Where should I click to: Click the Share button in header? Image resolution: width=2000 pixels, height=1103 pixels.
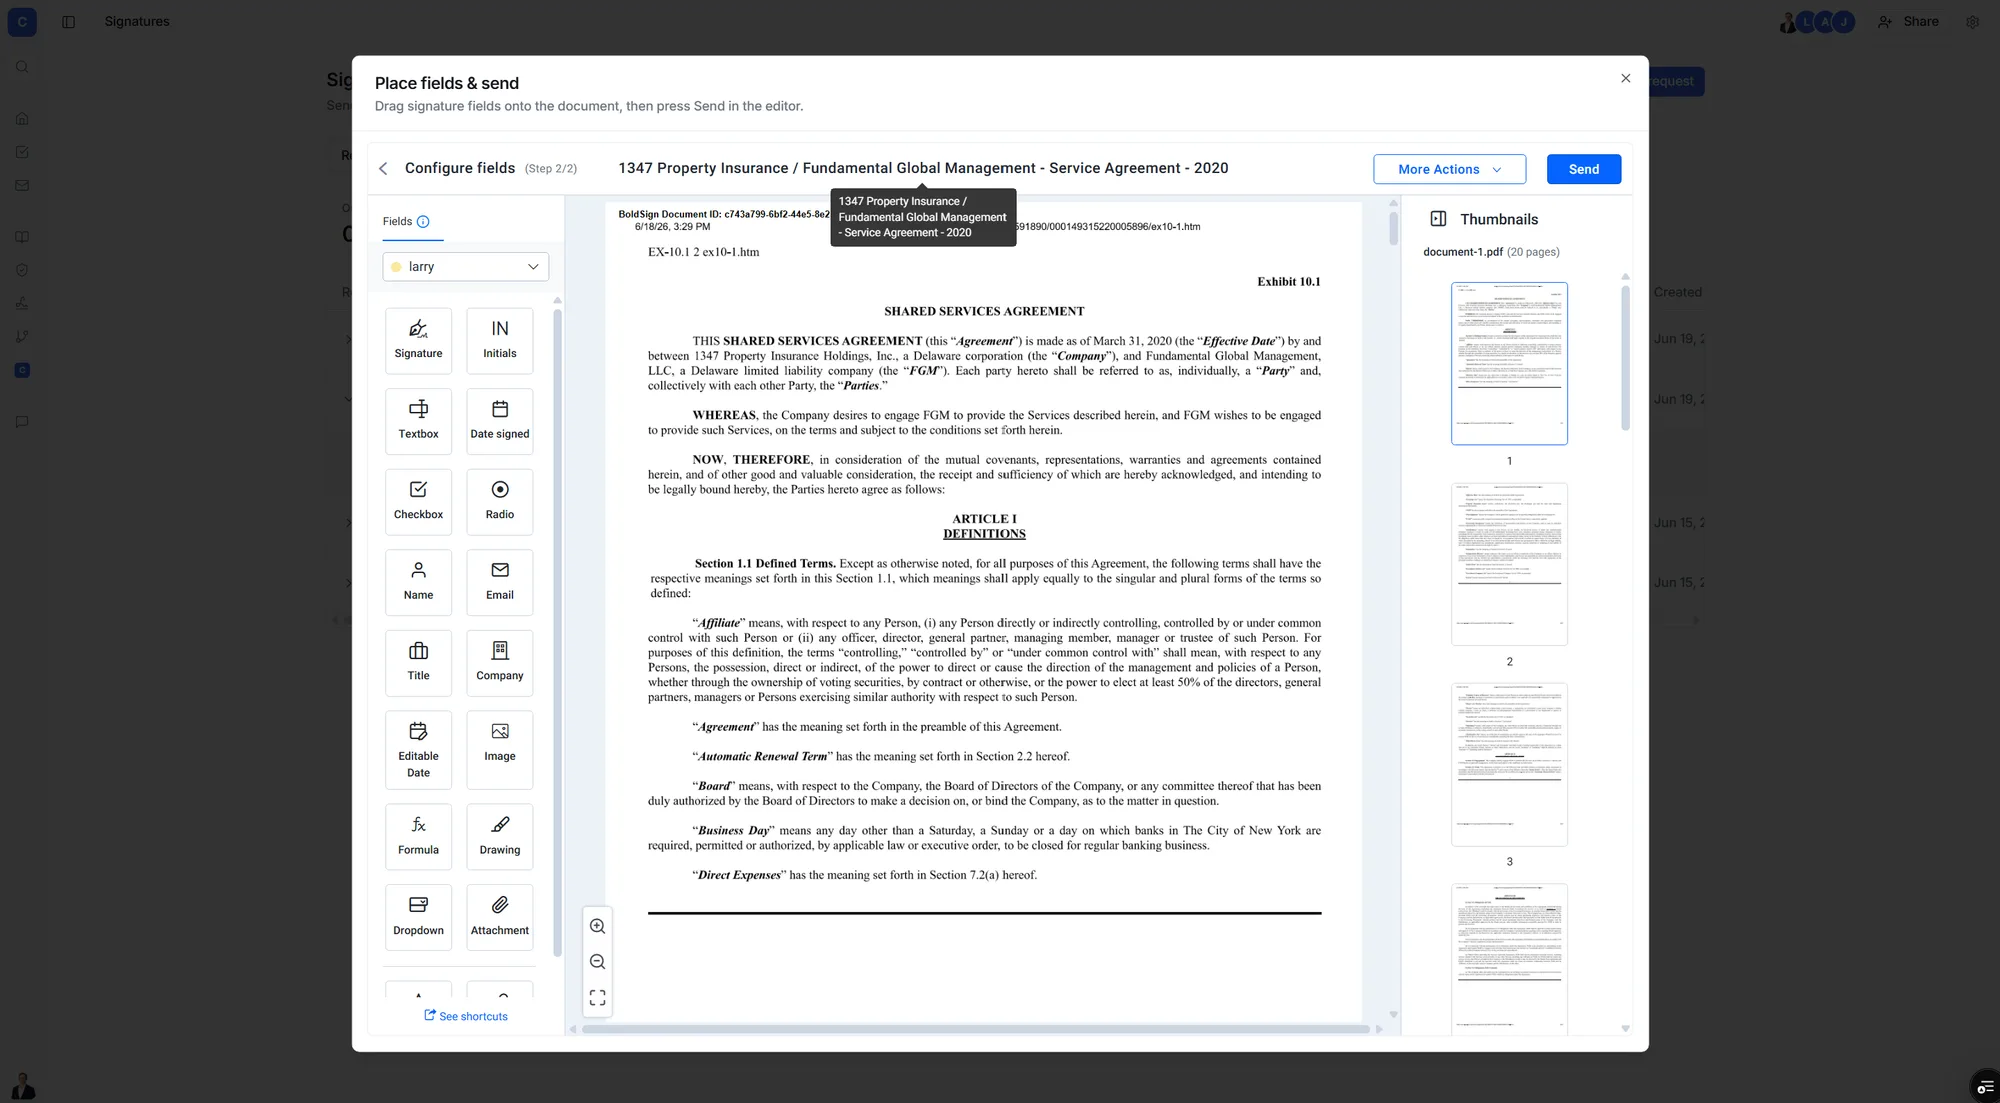[1909, 21]
